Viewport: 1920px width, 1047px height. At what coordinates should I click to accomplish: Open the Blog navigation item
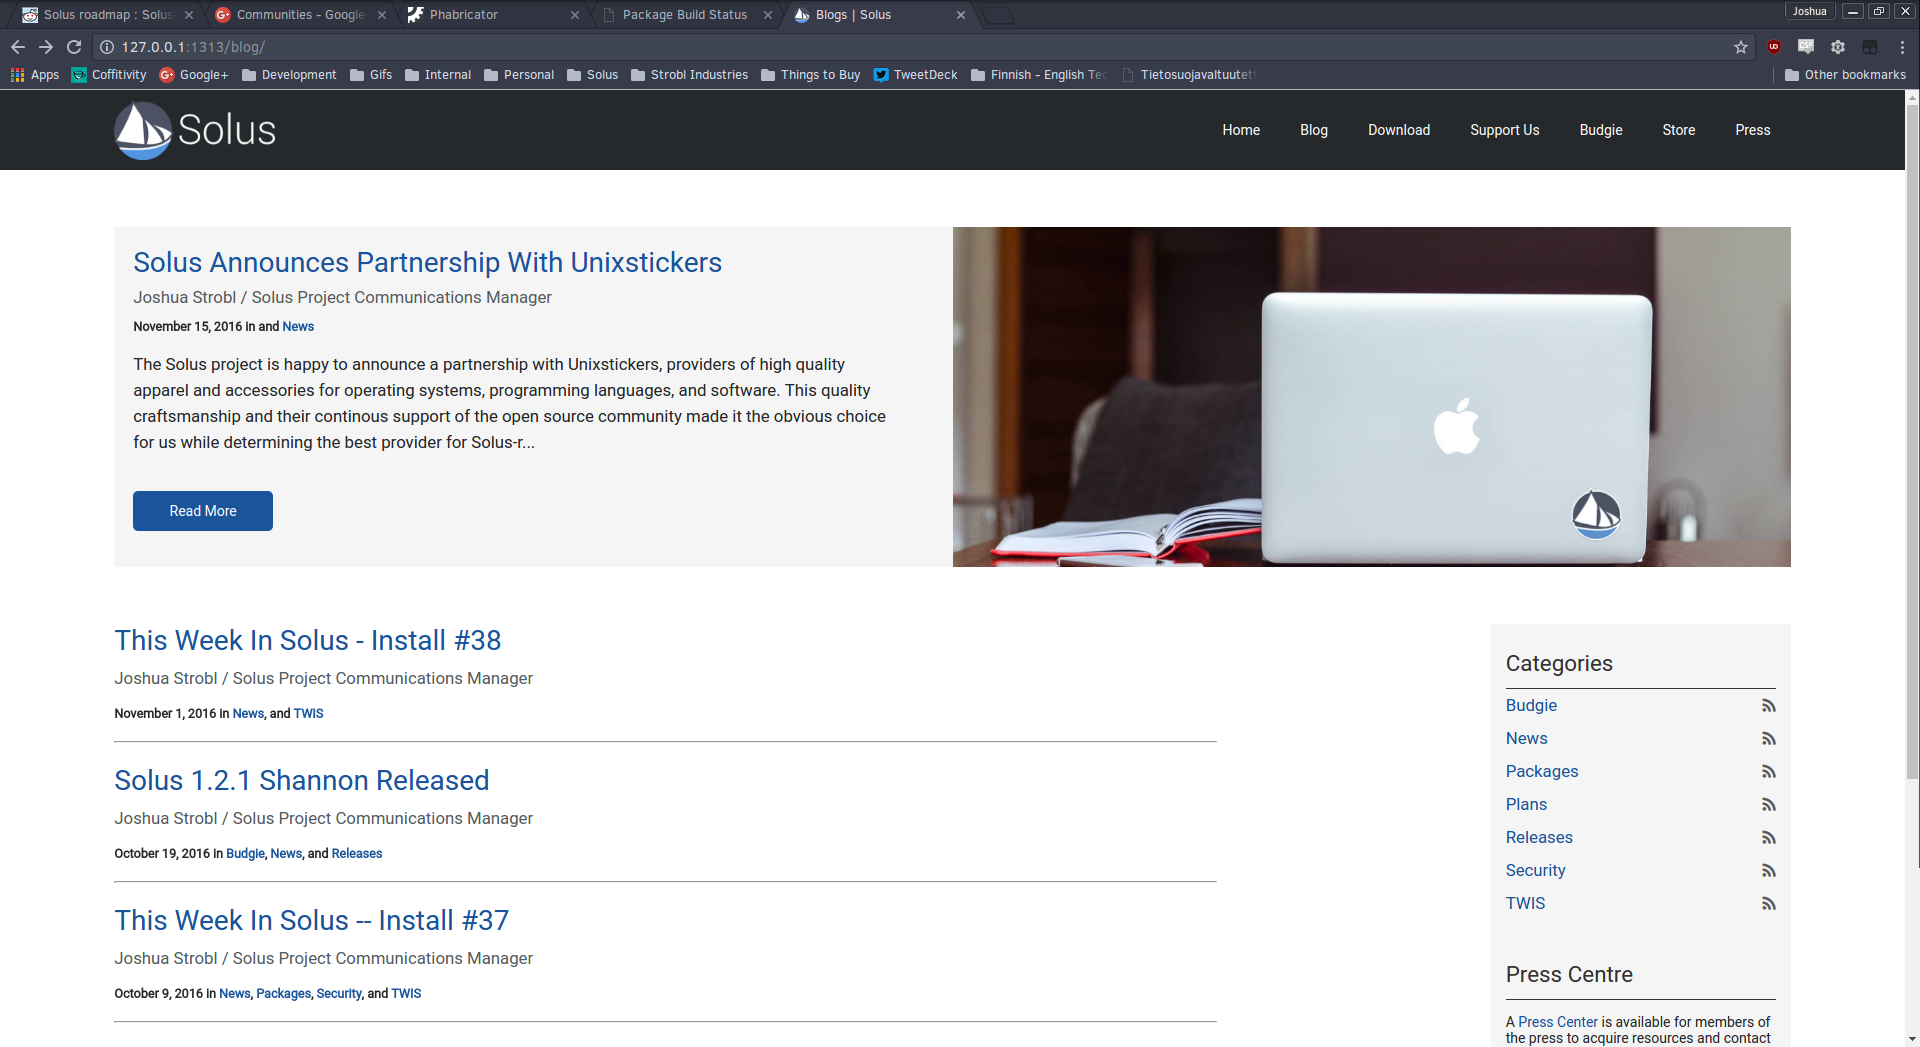pos(1314,130)
